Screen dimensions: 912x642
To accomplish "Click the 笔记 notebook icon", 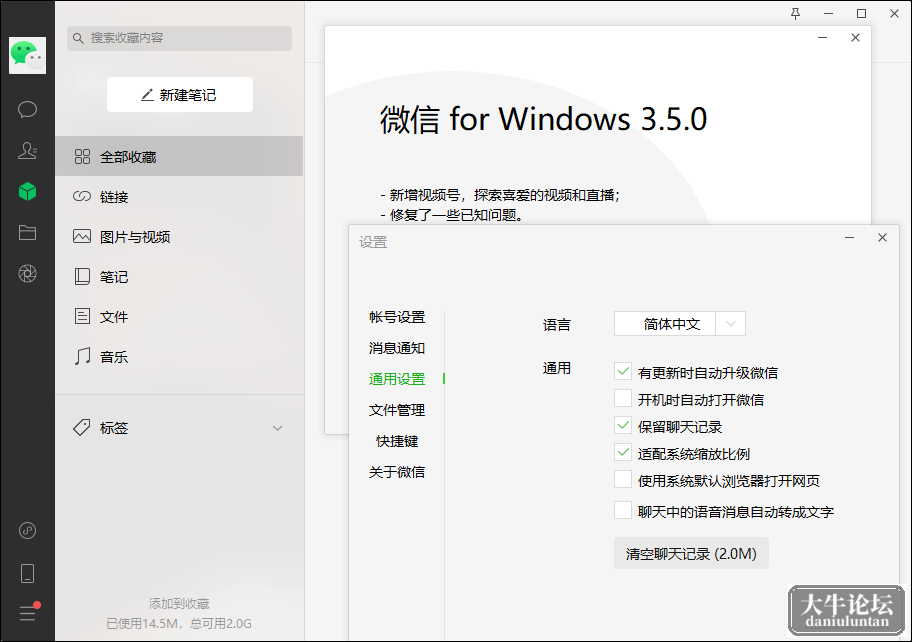I will pos(82,276).
